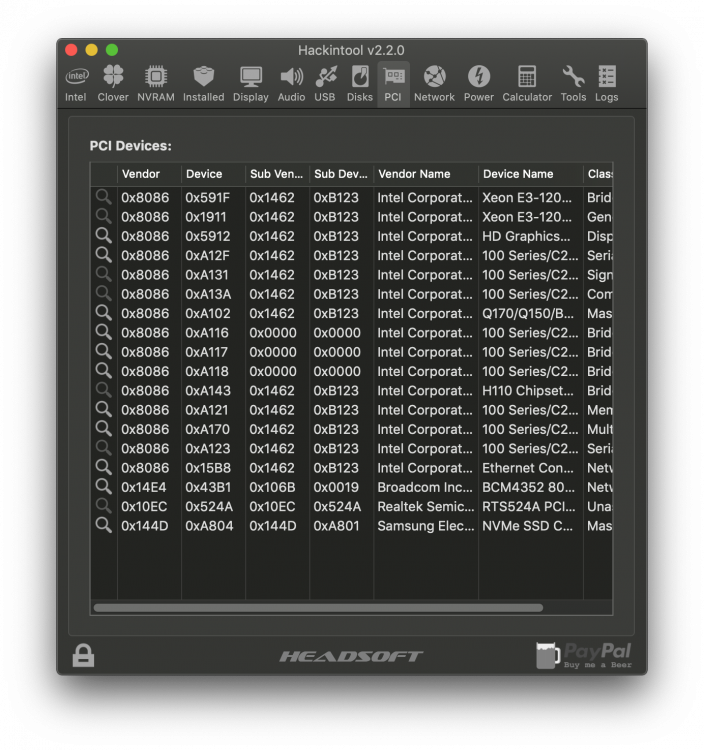Show the Logs section
This screenshot has width=704, height=750.
click(x=606, y=84)
